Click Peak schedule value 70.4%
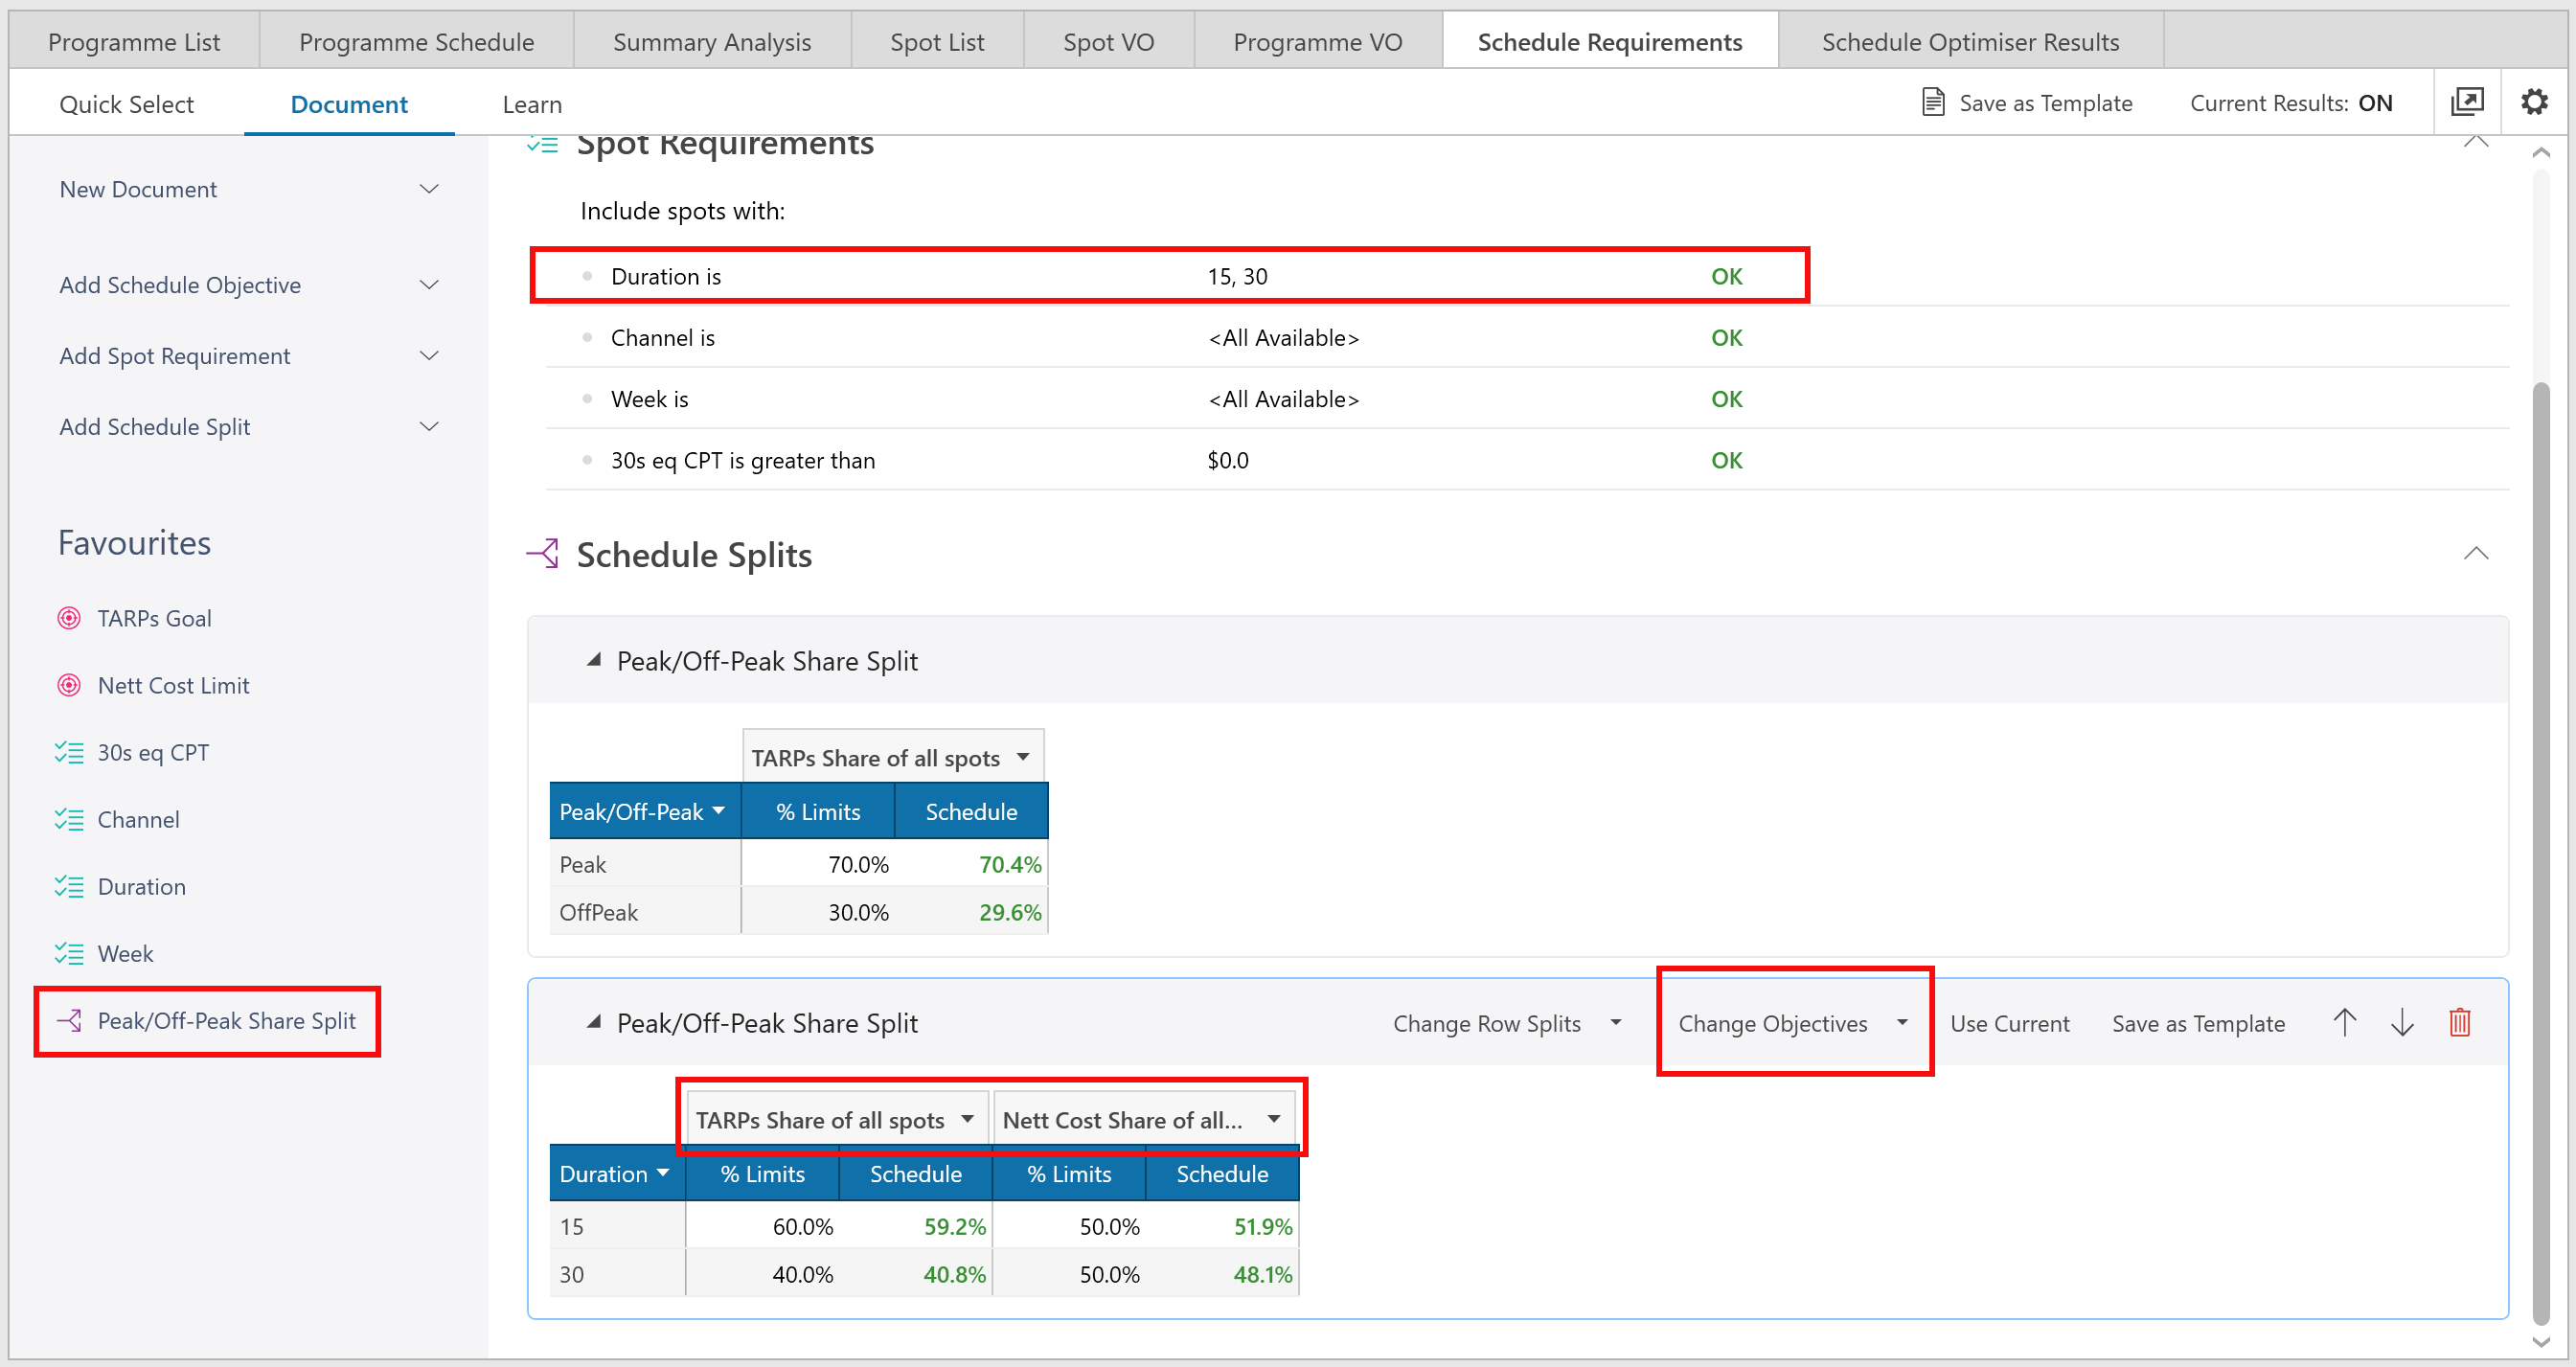Viewport: 2576px width, 1367px height. point(1009,864)
